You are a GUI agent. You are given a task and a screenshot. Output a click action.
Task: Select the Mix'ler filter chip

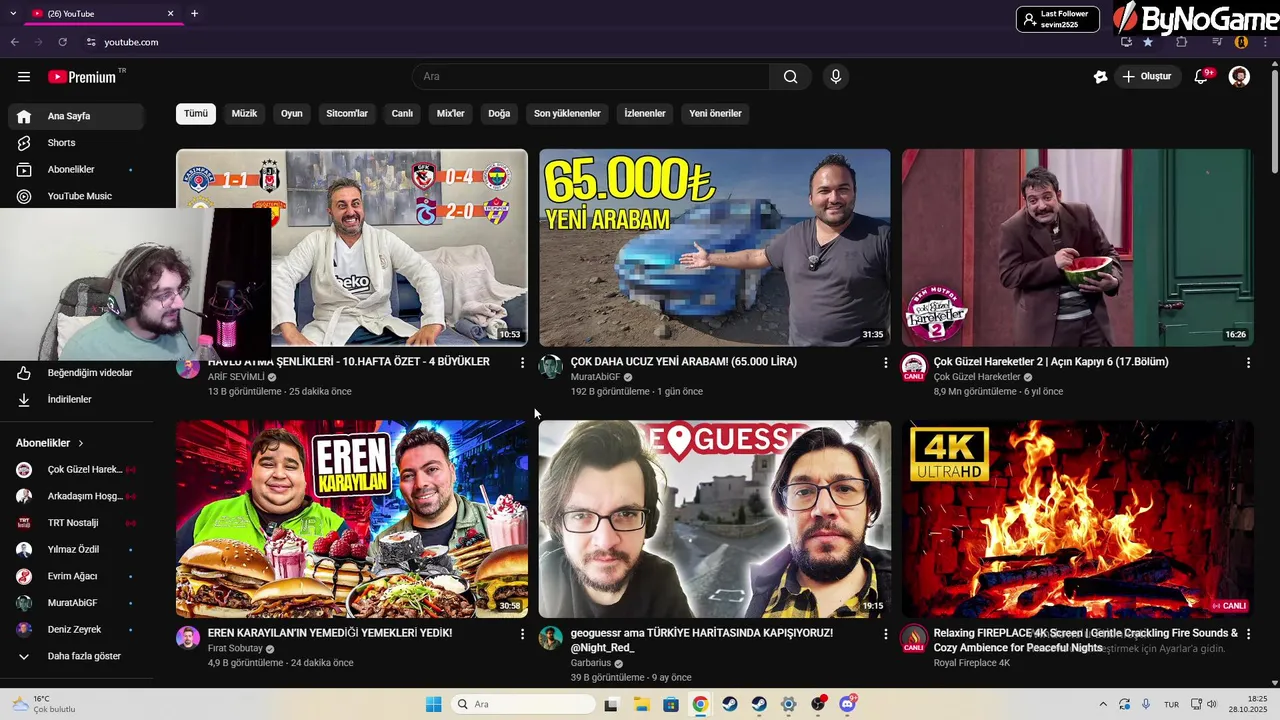(451, 114)
